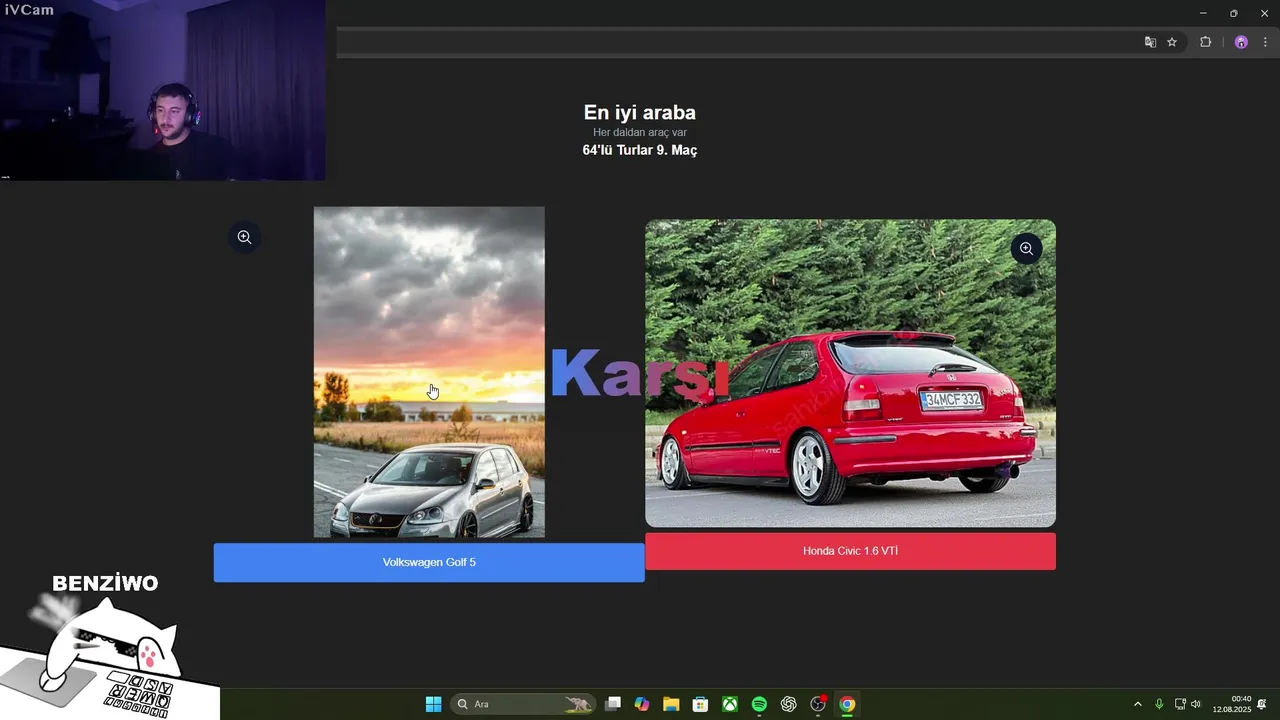This screenshot has height=720, width=1280.
Task: Open Microsoft Store from the taskbar
Action: [x=701, y=704]
